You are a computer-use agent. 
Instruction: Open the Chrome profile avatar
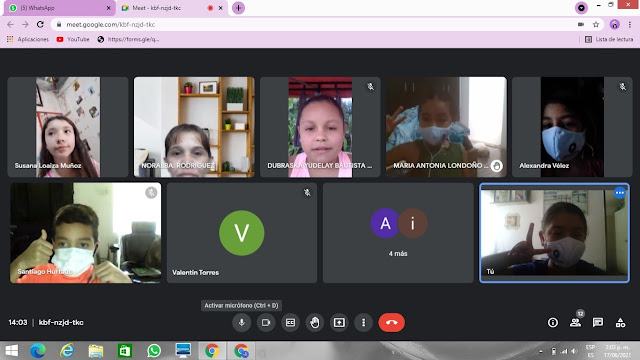(614, 24)
